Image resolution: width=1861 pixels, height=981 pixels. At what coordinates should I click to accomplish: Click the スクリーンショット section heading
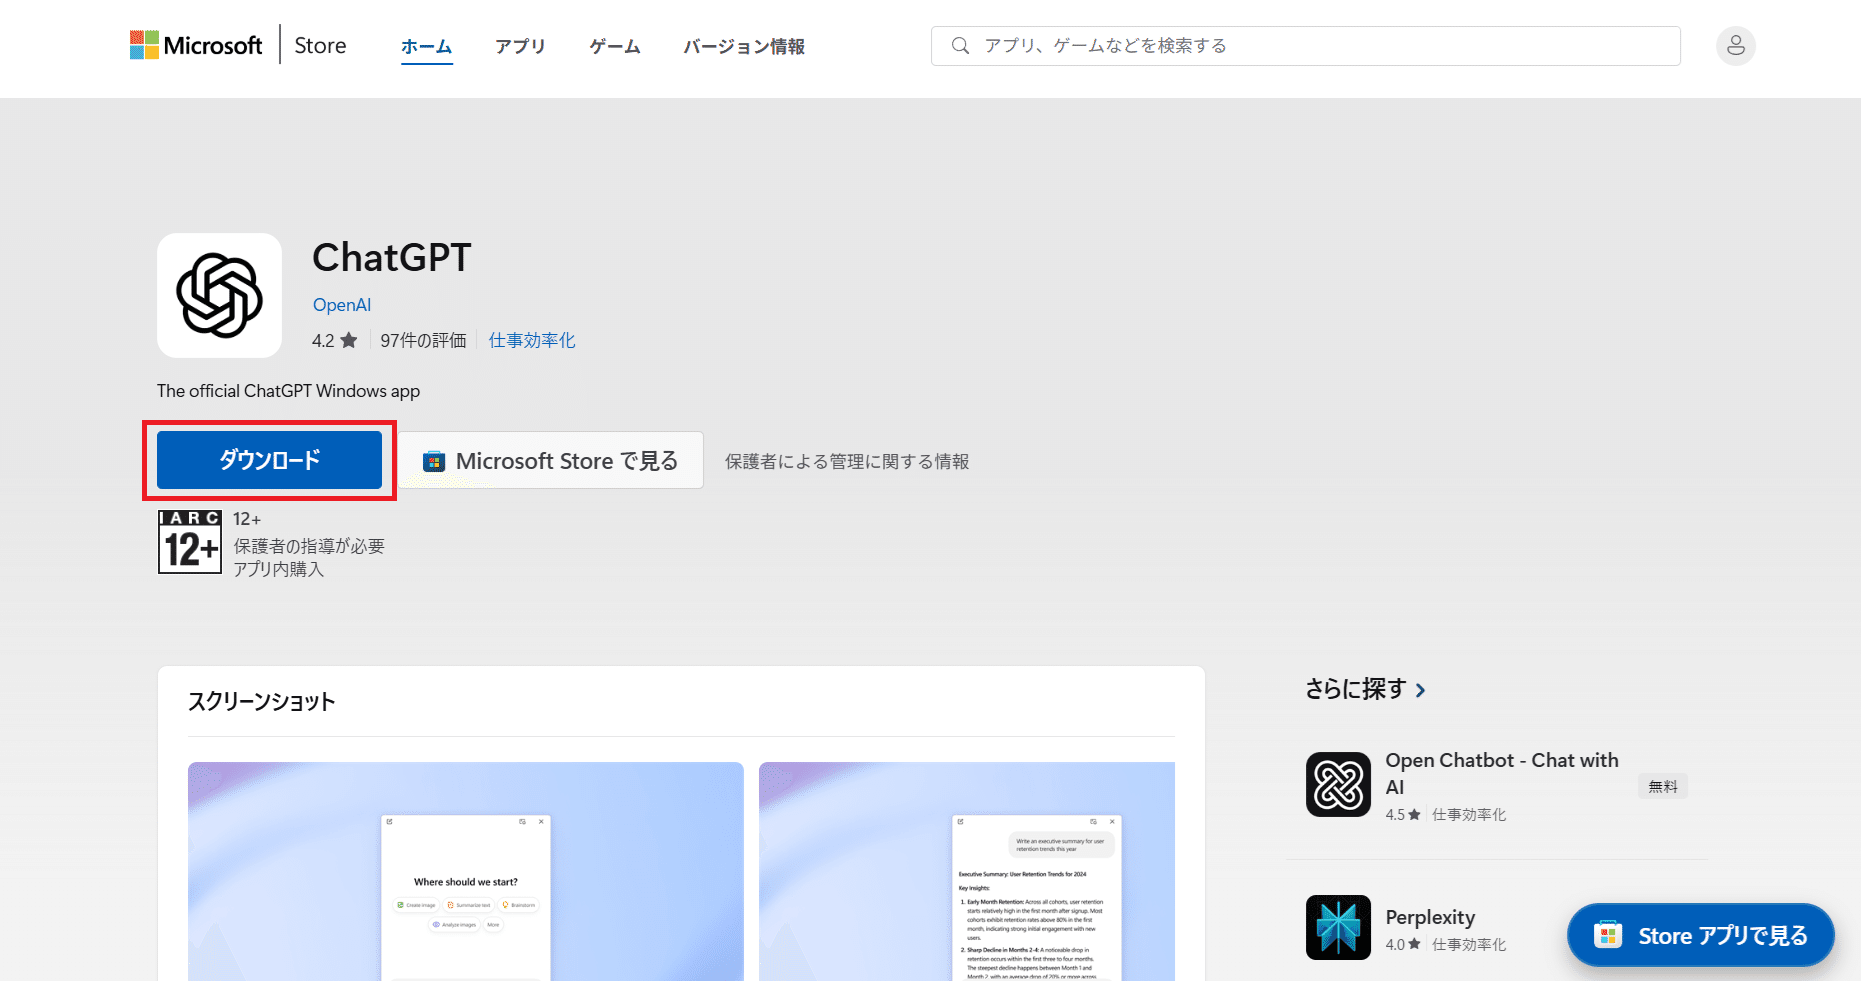coord(262,702)
